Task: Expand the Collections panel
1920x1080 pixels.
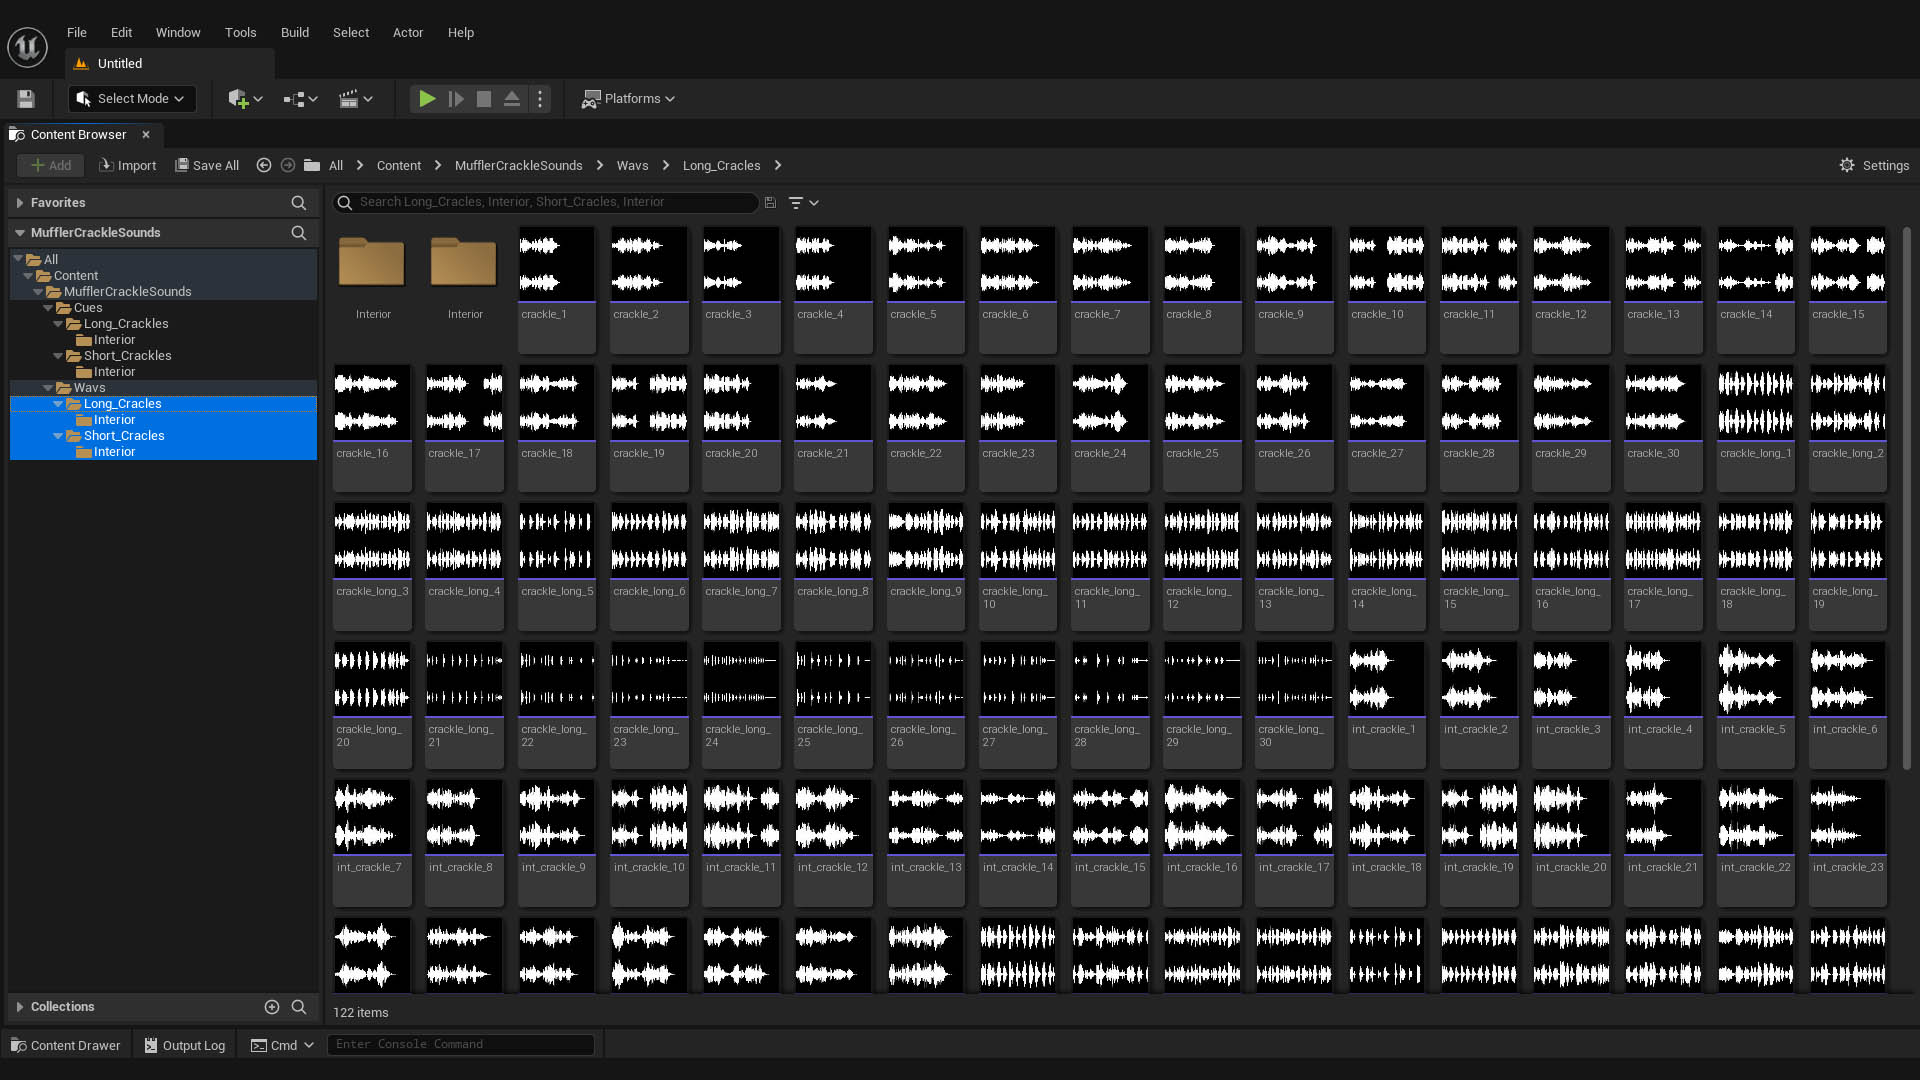Action: [x=20, y=1007]
